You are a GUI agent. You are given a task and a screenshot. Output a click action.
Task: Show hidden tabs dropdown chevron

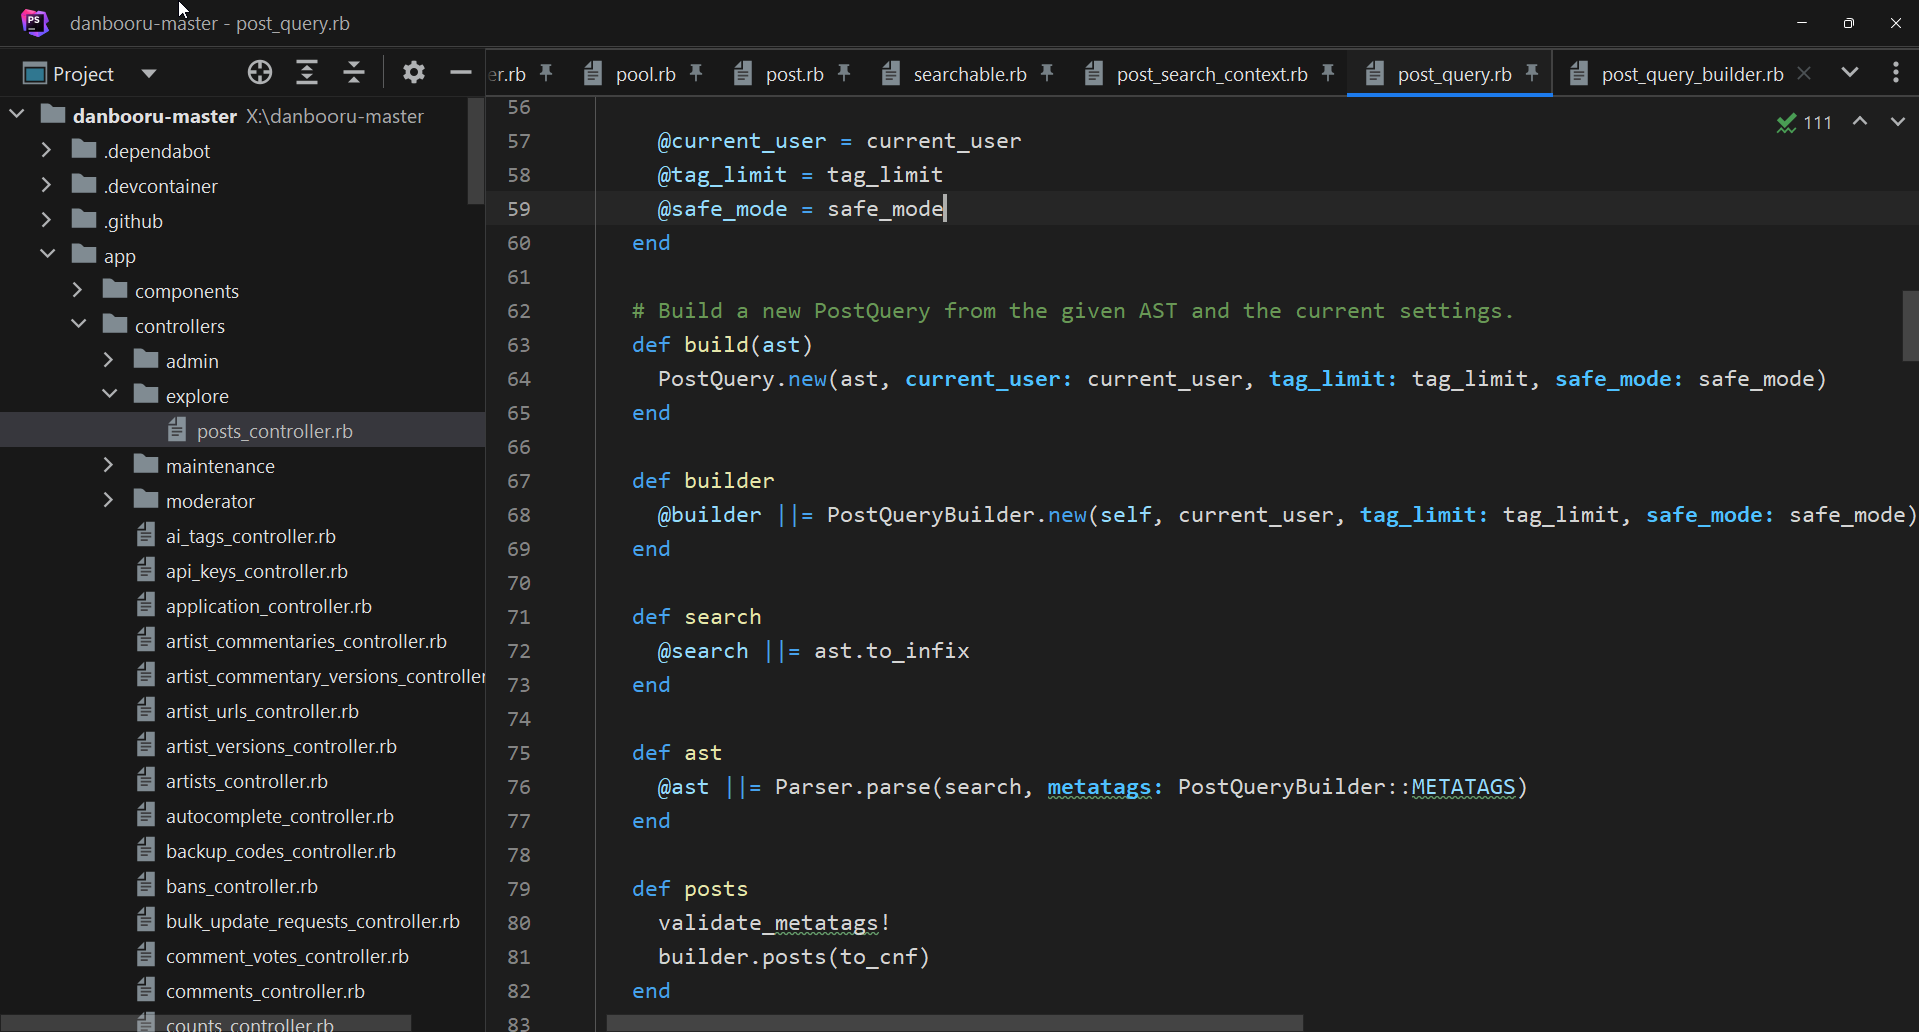pos(1850,72)
